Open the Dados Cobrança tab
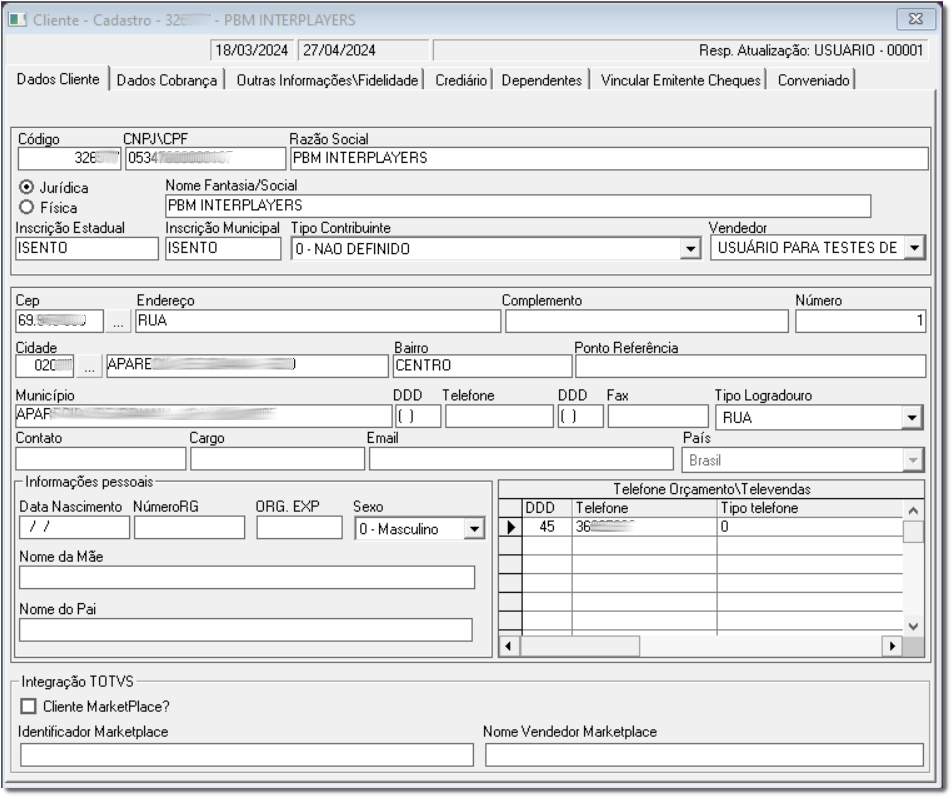The height and width of the screenshot is (797, 952). pyautogui.click(x=166, y=80)
